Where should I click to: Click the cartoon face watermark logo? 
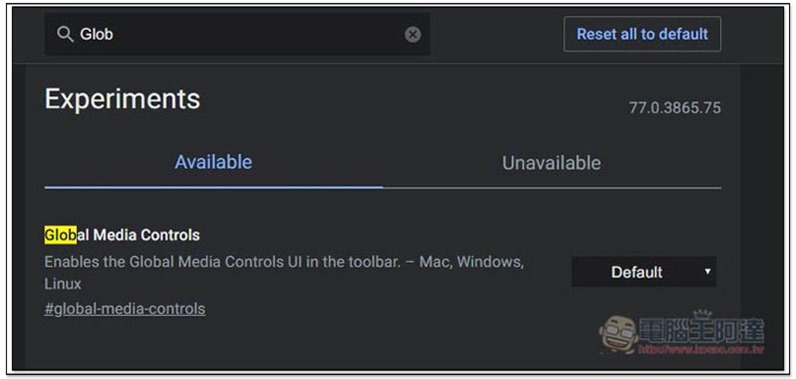[618, 334]
